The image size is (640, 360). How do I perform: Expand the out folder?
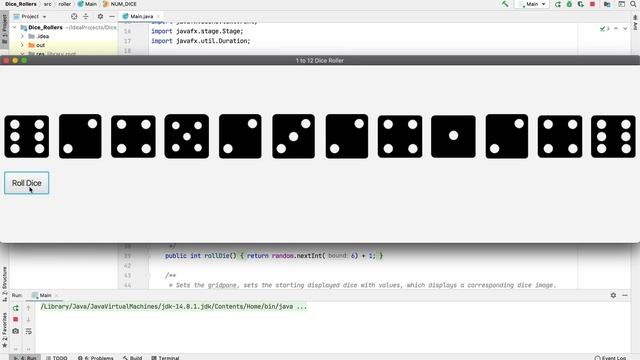(22, 45)
